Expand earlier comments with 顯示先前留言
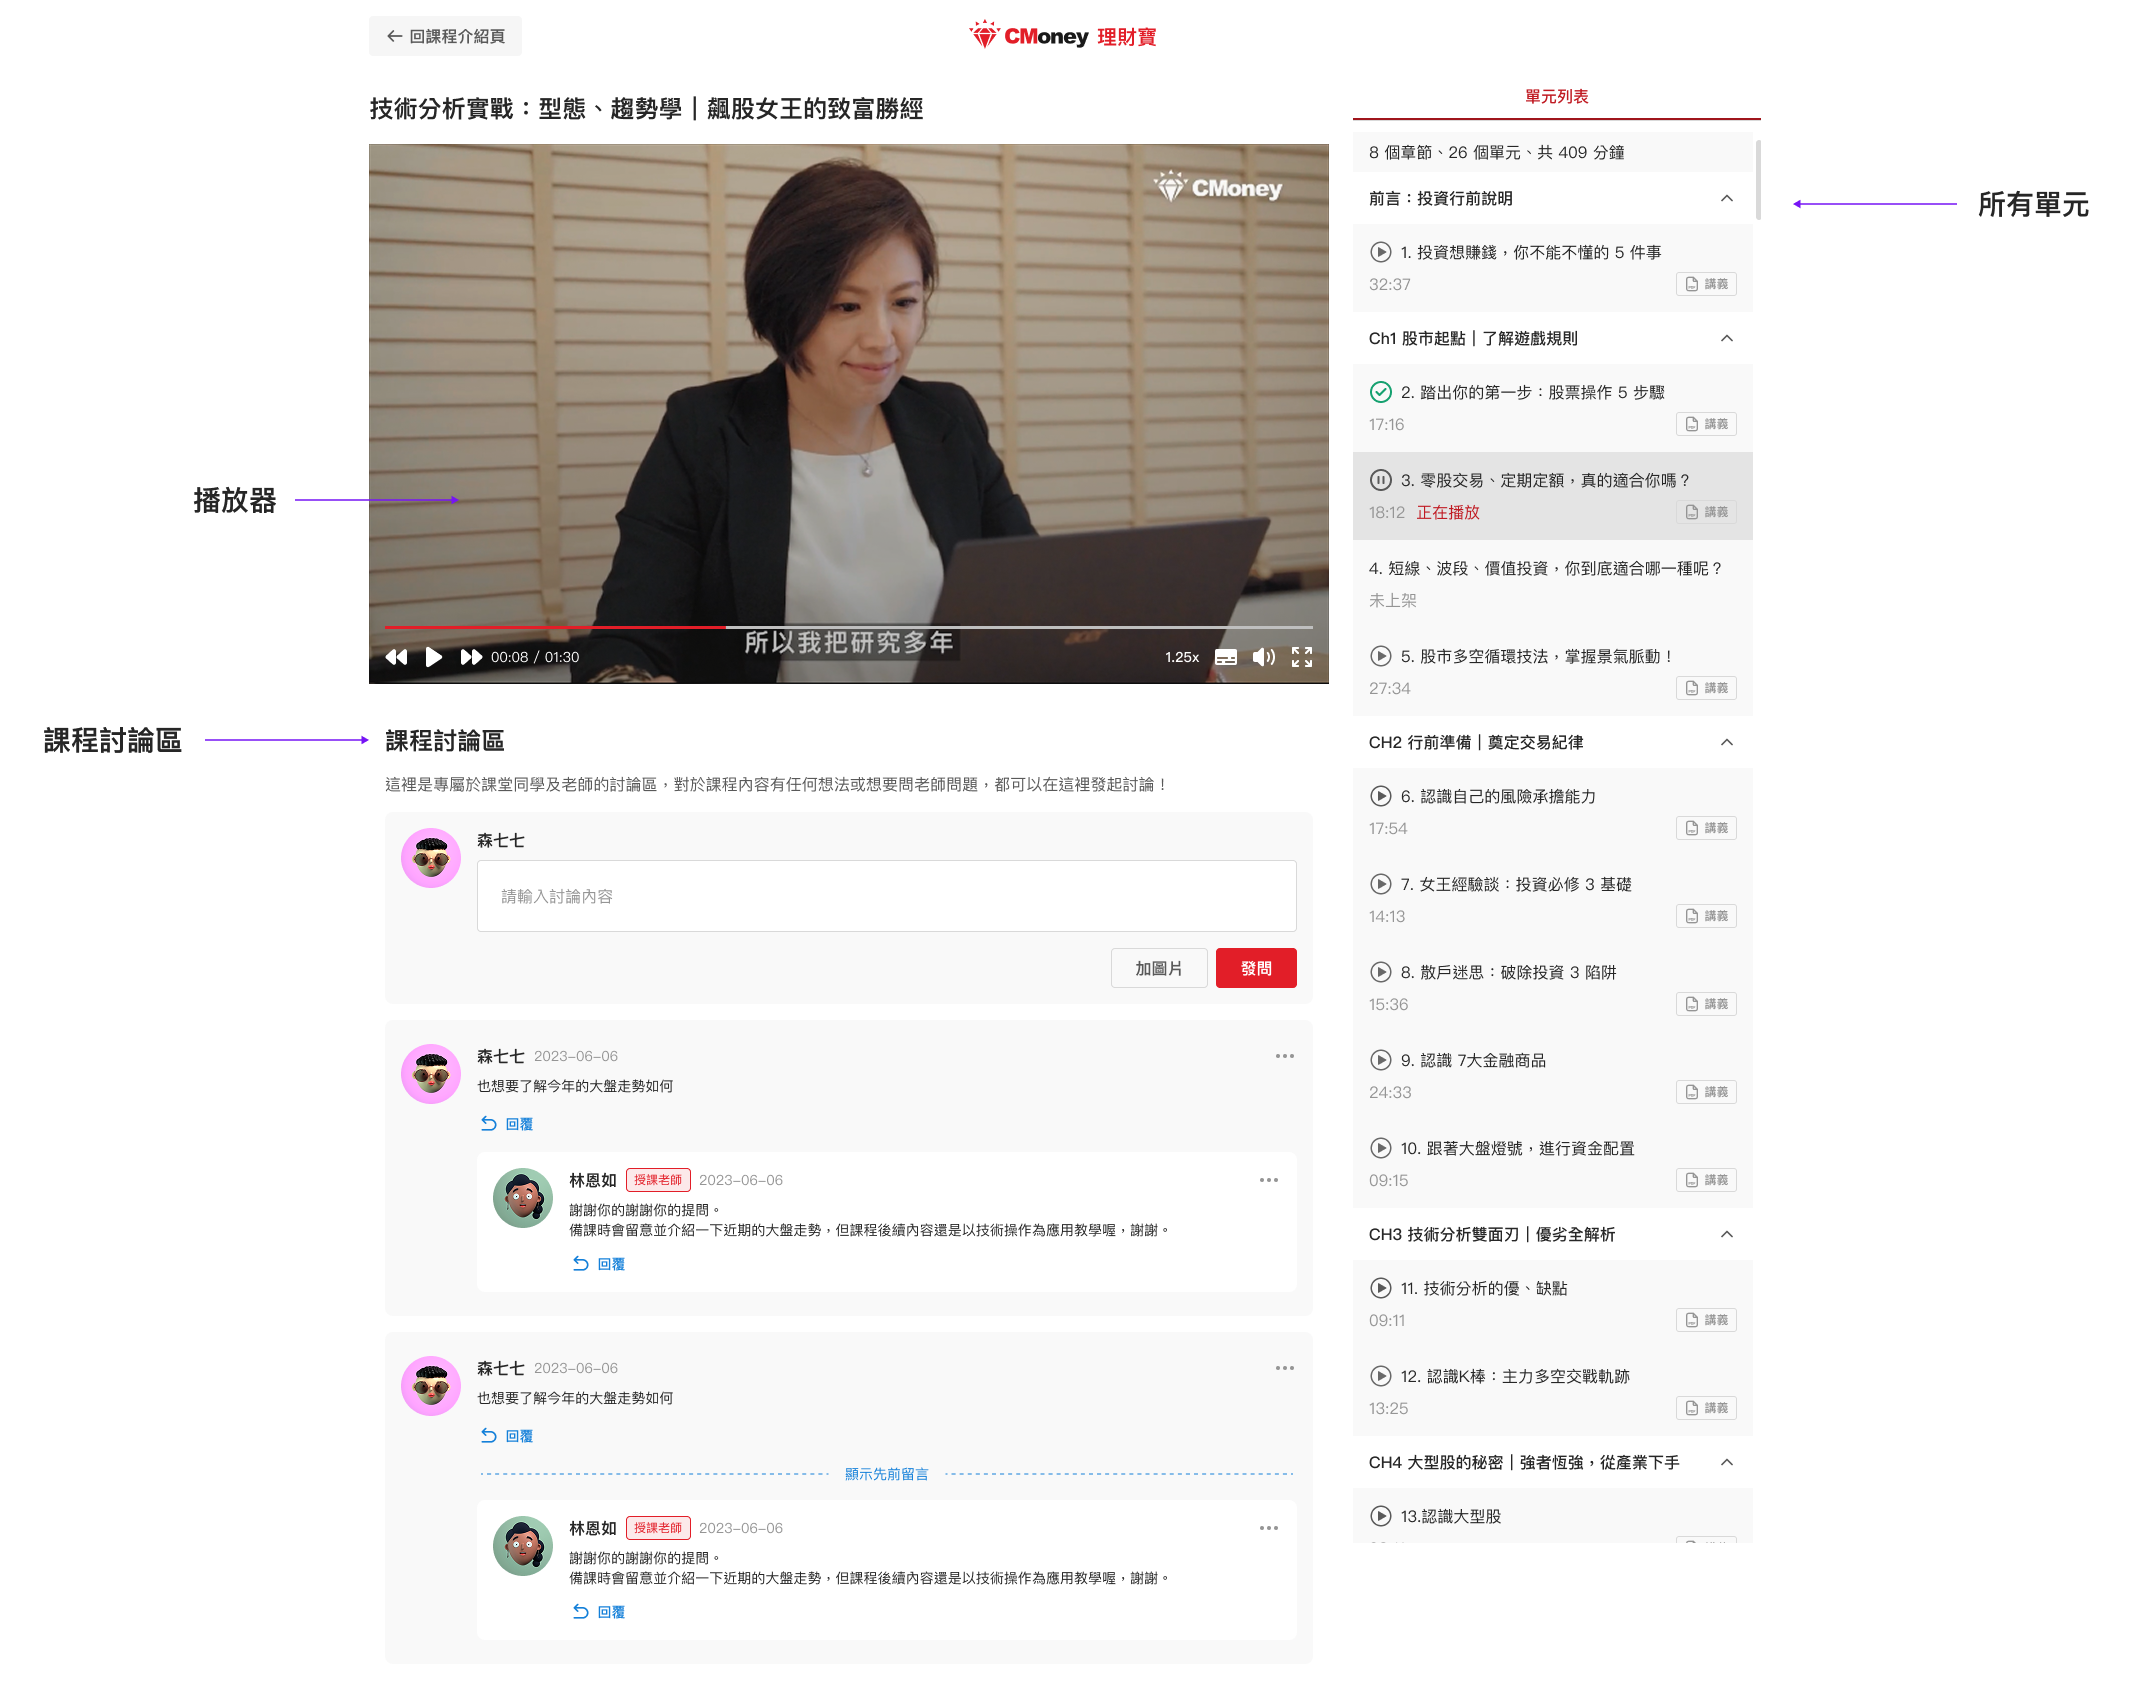The height and width of the screenshot is (1704, 2130). point(886,1474)
